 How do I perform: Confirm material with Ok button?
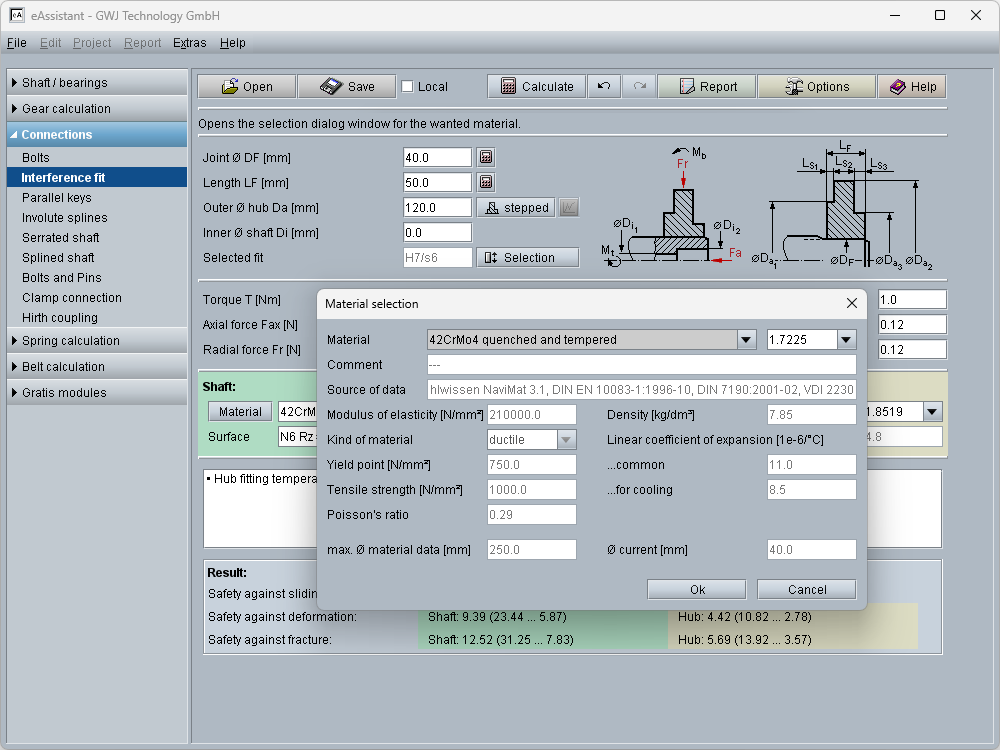697,590
